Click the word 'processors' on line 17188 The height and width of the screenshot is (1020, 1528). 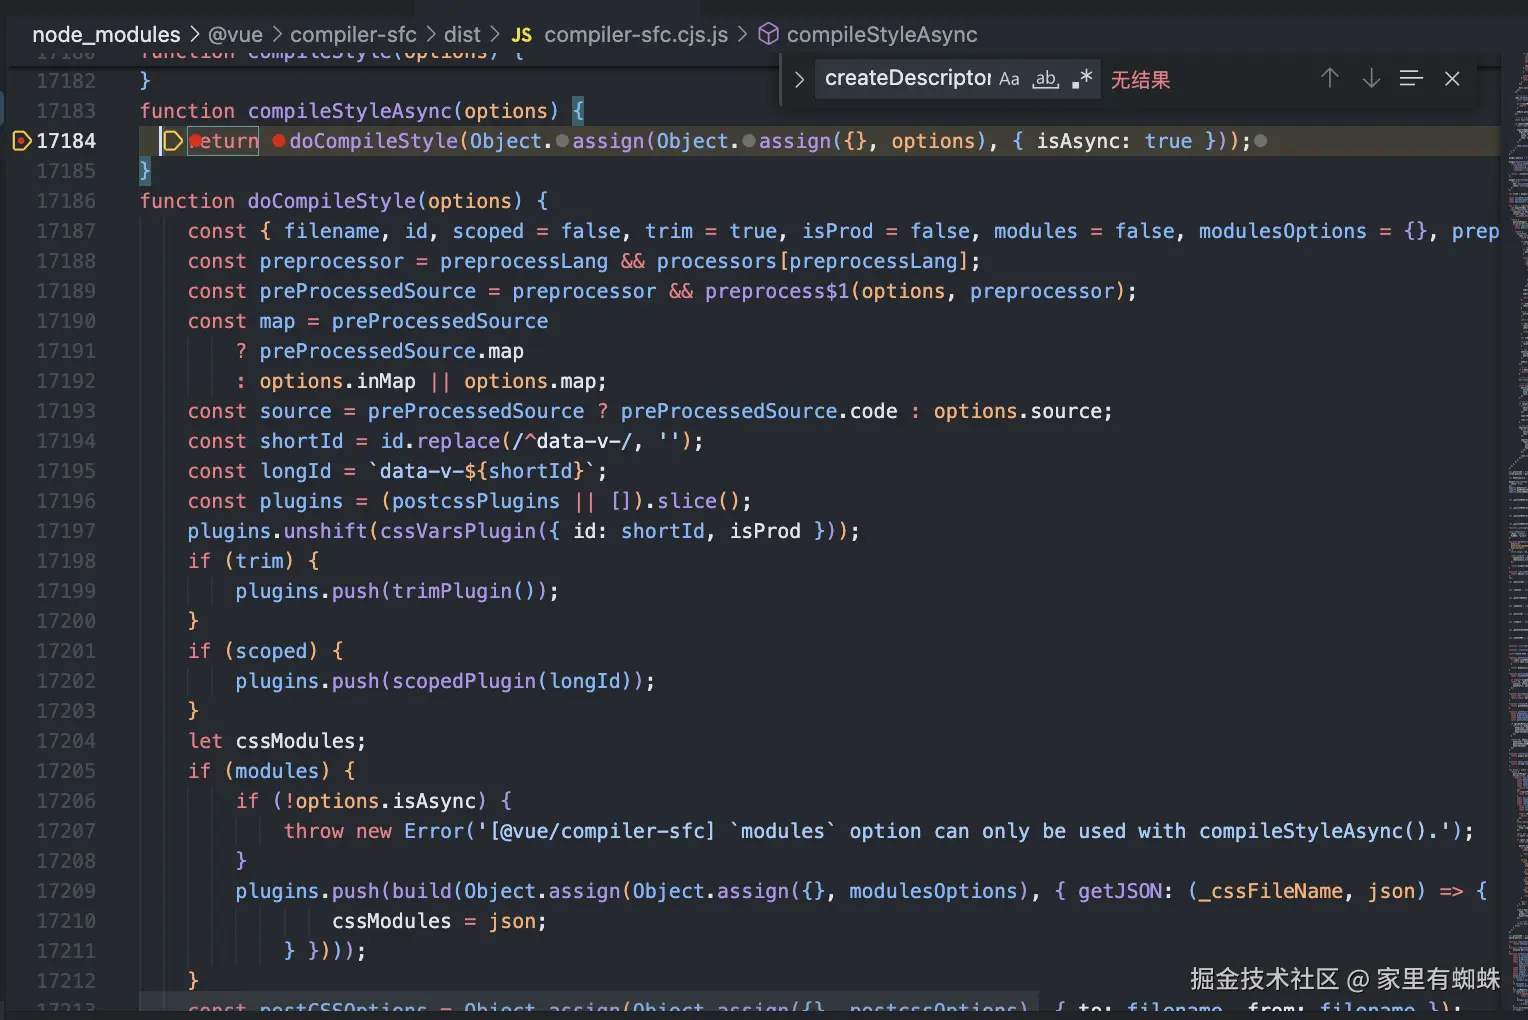pos(717,261)
